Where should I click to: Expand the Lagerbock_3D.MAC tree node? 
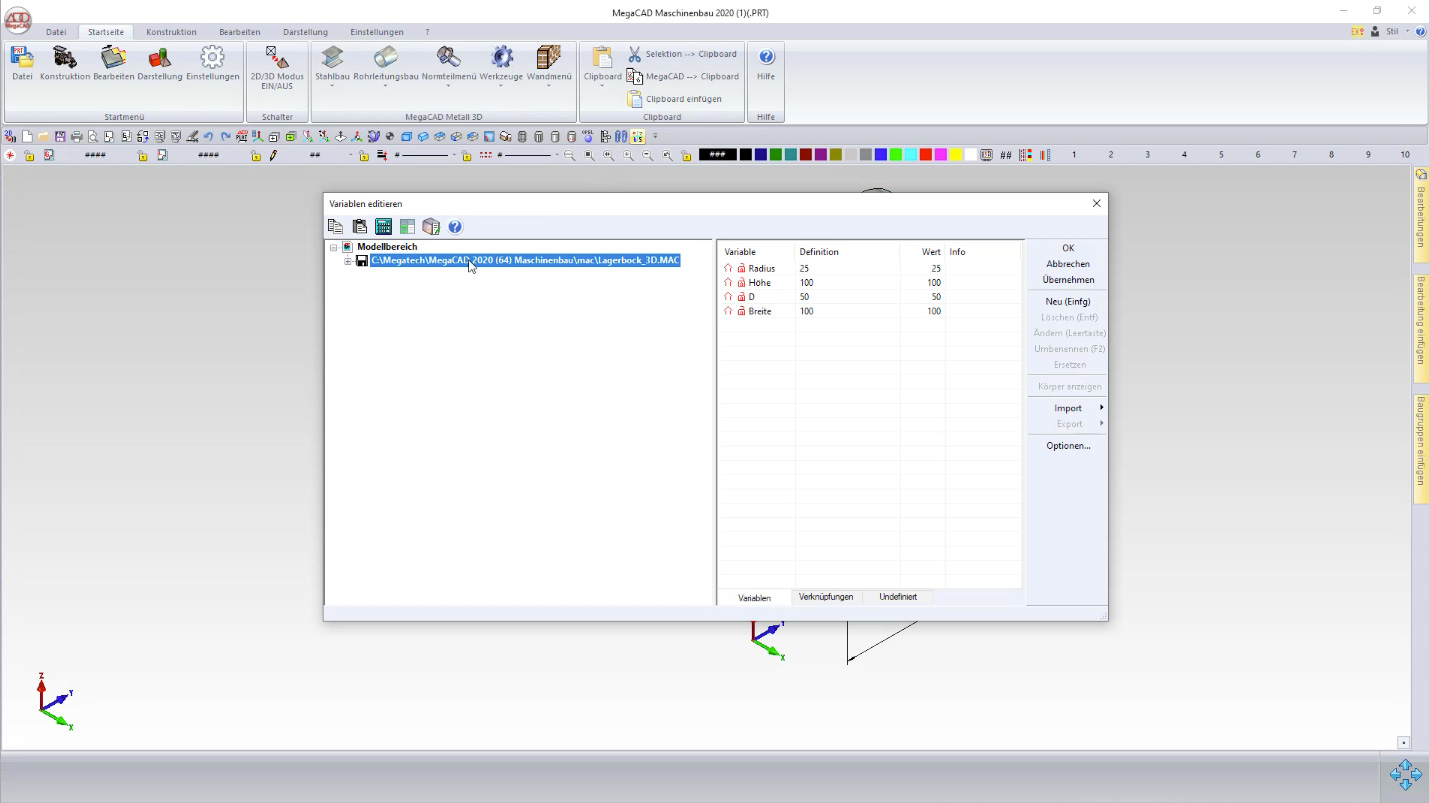[x=348, y=261]
